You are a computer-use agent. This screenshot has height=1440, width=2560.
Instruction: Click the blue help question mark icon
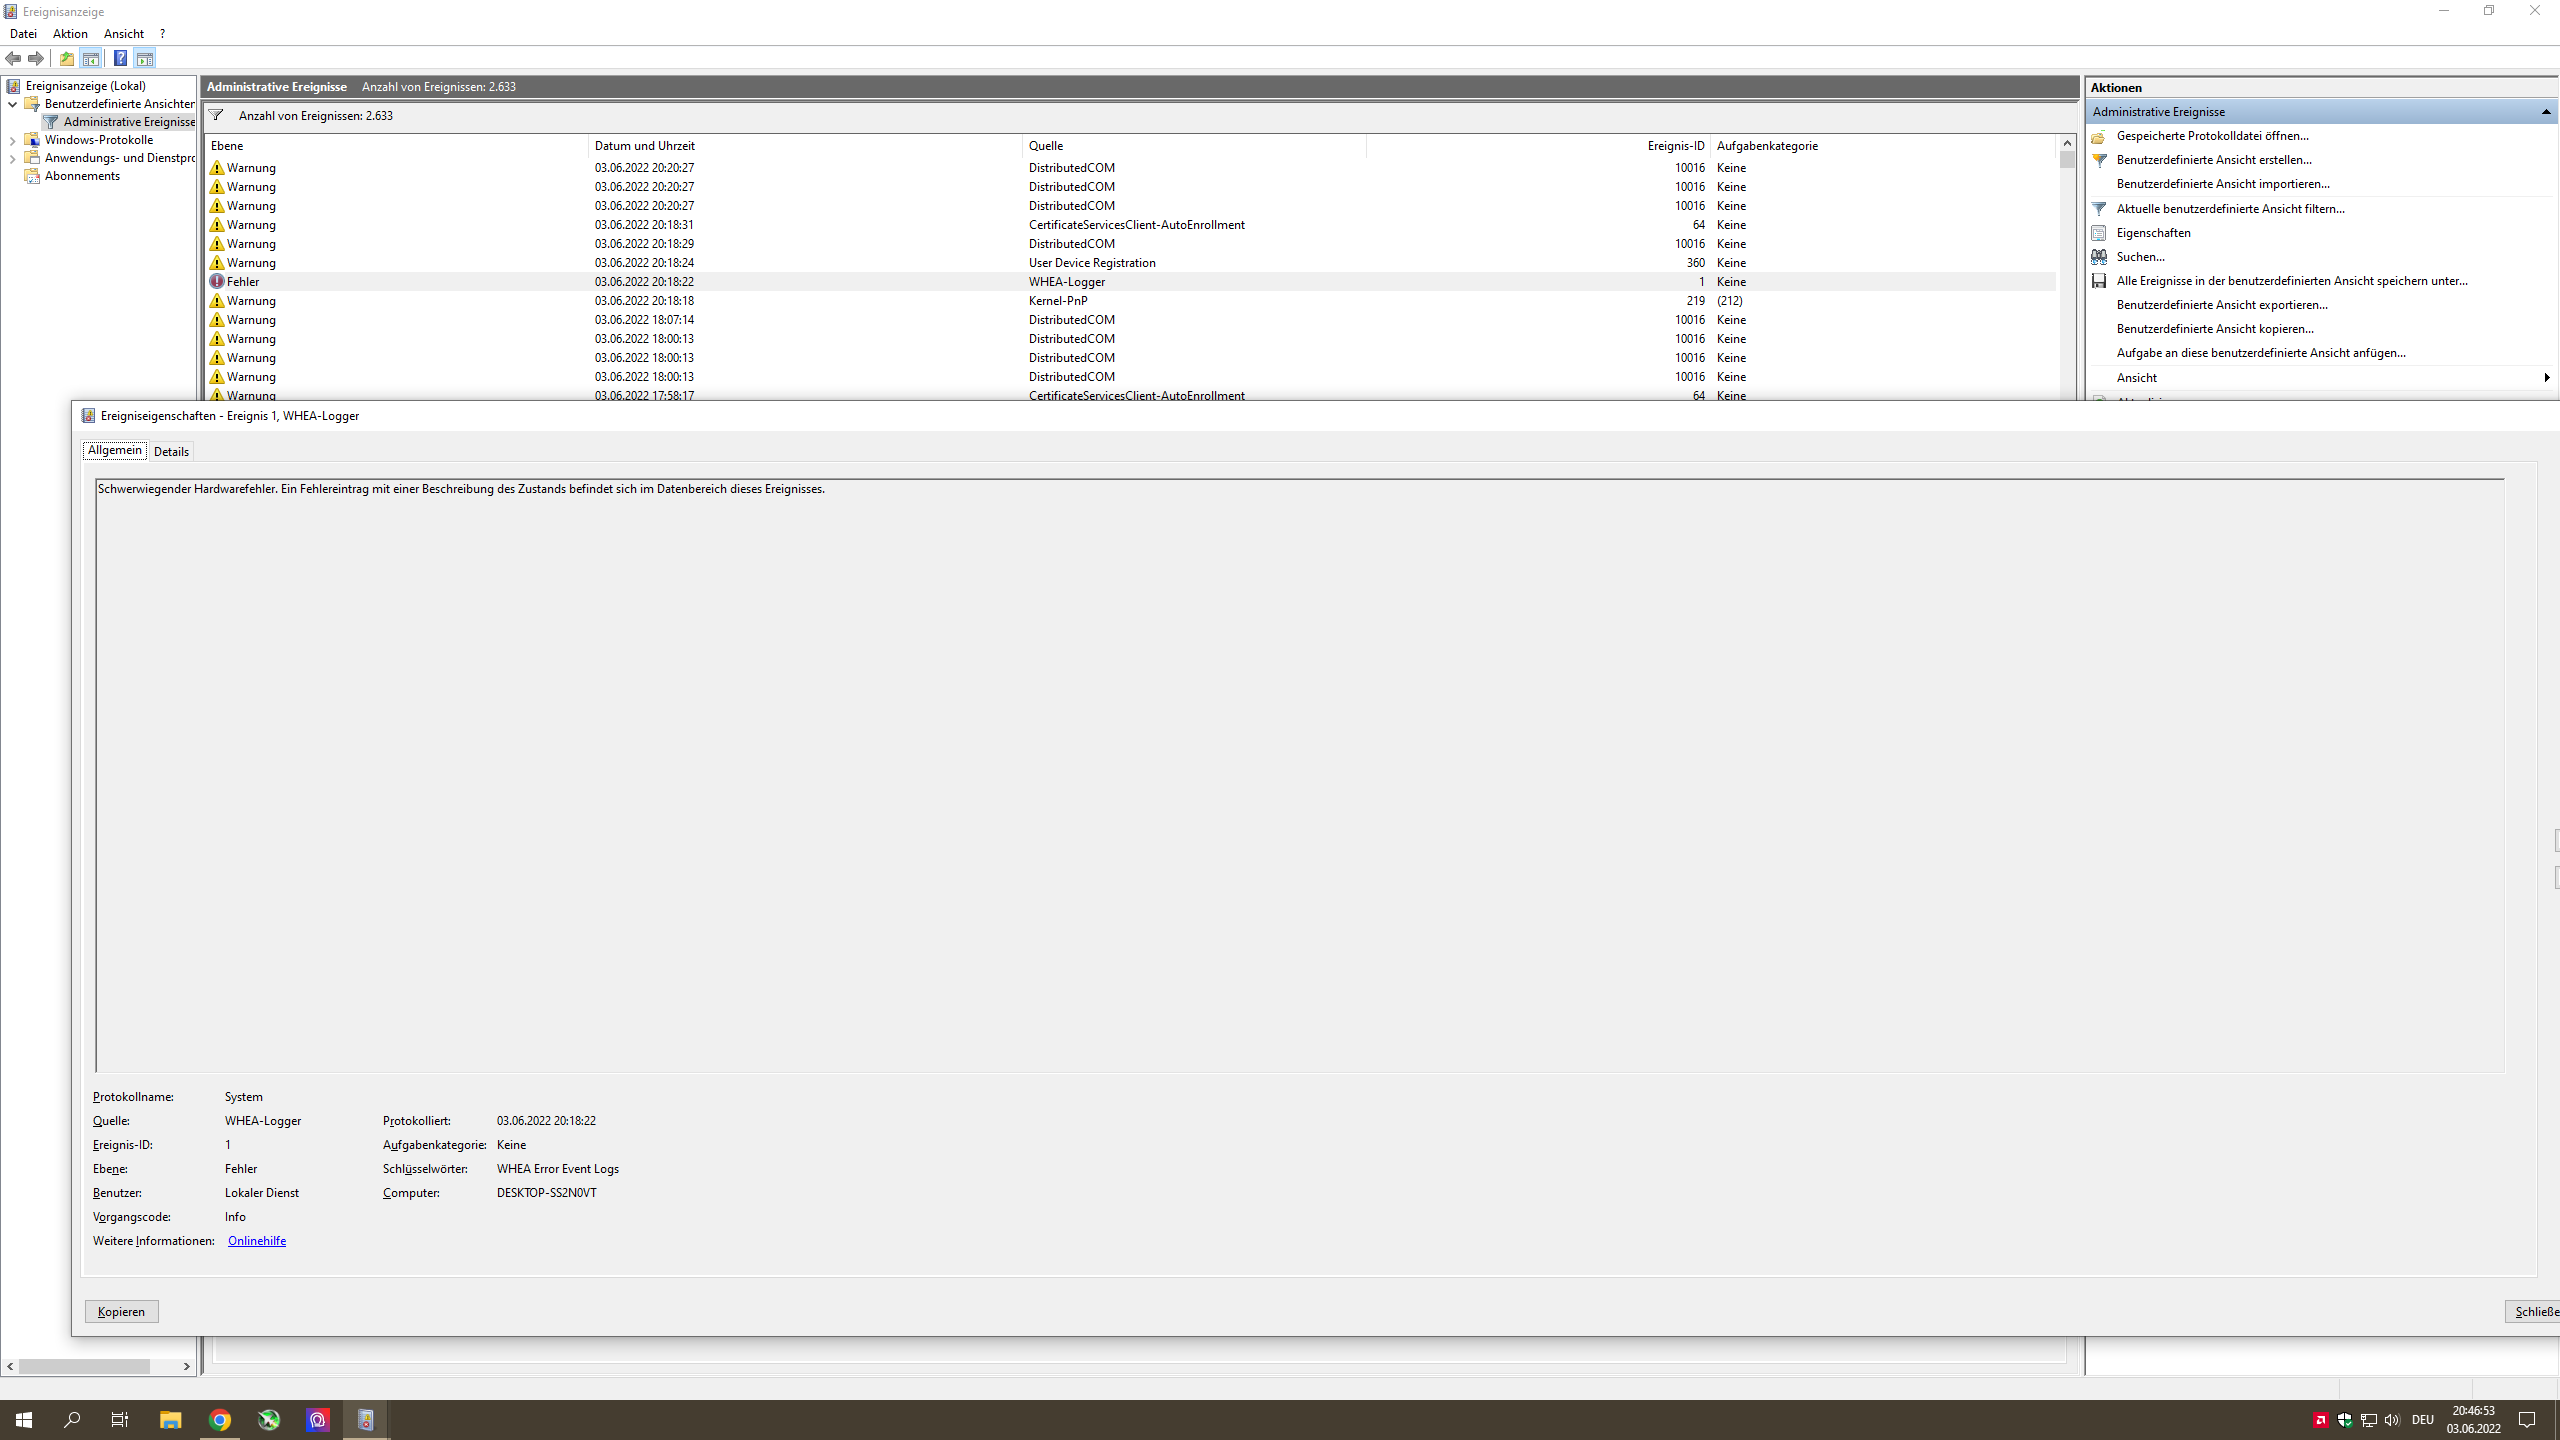[120, 58]
